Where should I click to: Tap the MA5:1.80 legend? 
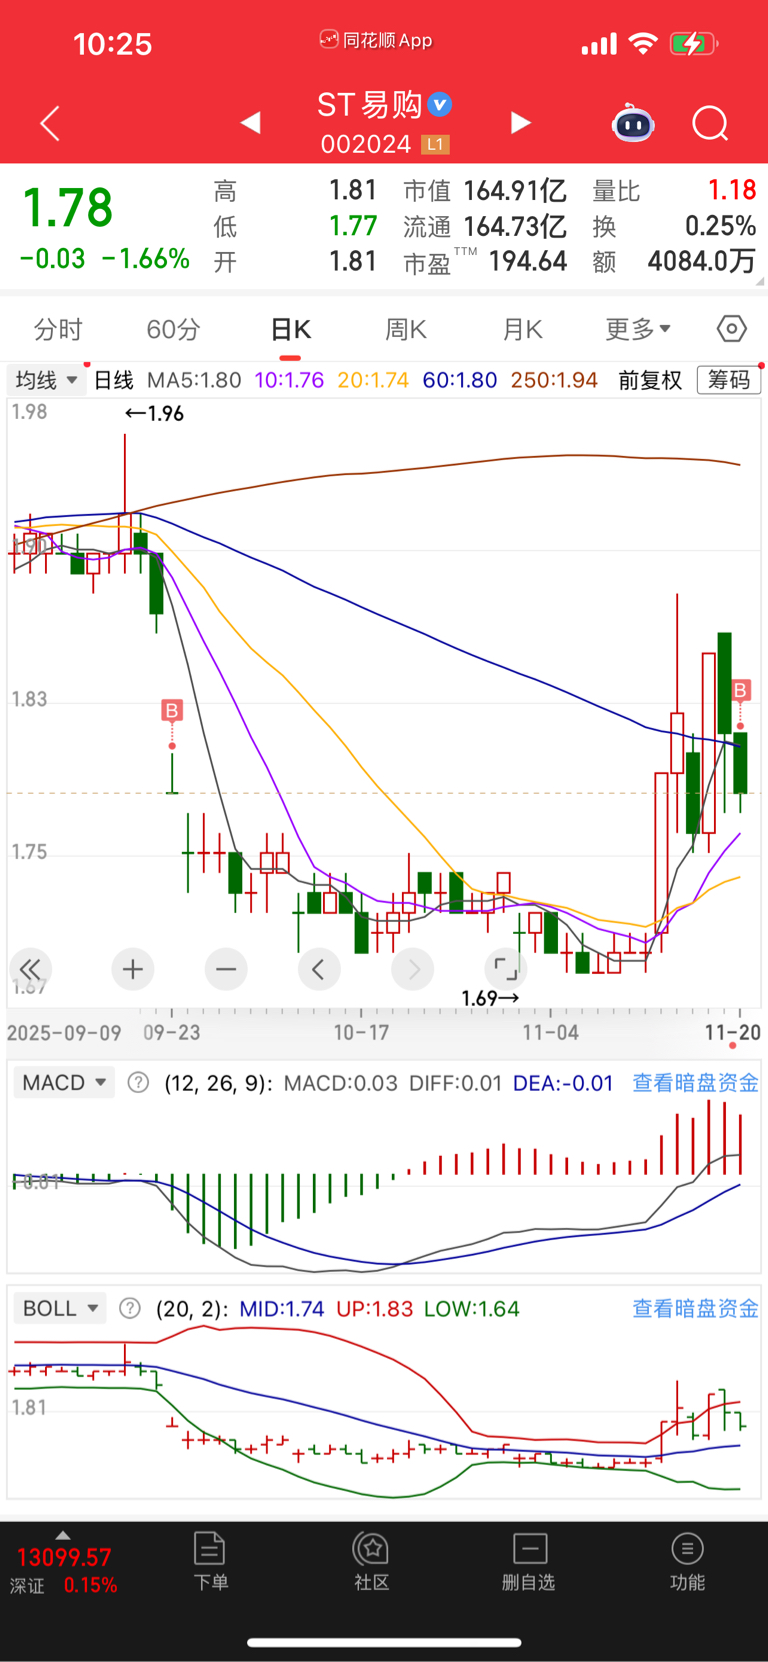[x=194, y=380]
